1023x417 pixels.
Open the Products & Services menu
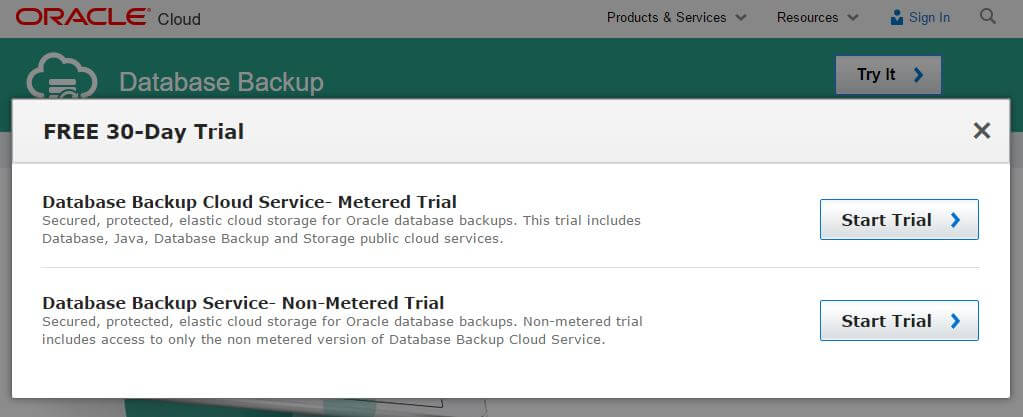pos(667,17)
